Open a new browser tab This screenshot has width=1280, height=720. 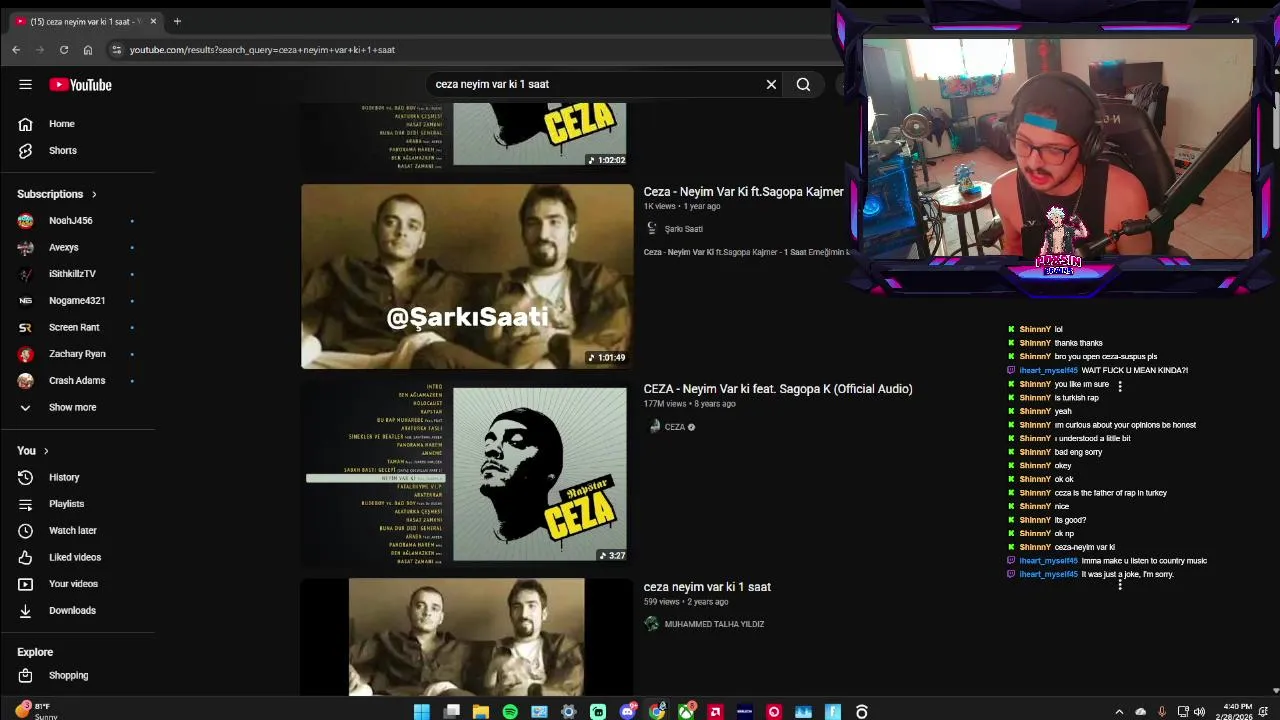tap(177, 21)
